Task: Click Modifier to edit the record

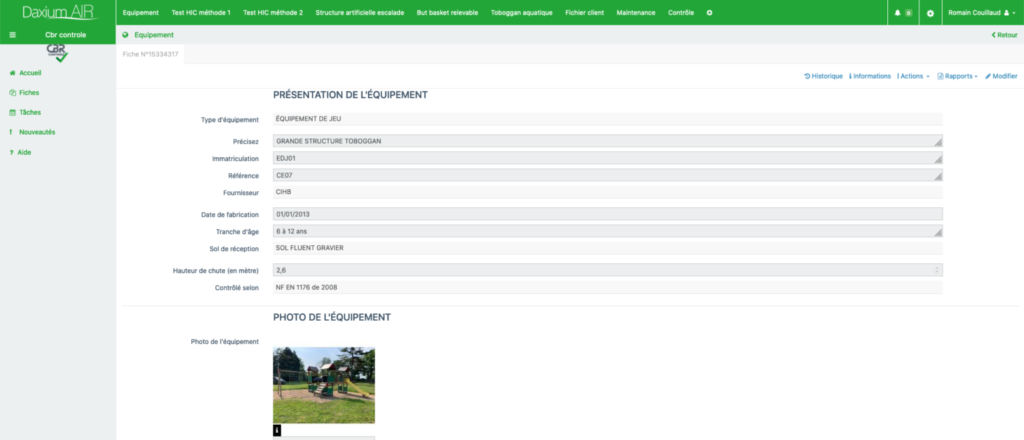Action: [1001, 76]
